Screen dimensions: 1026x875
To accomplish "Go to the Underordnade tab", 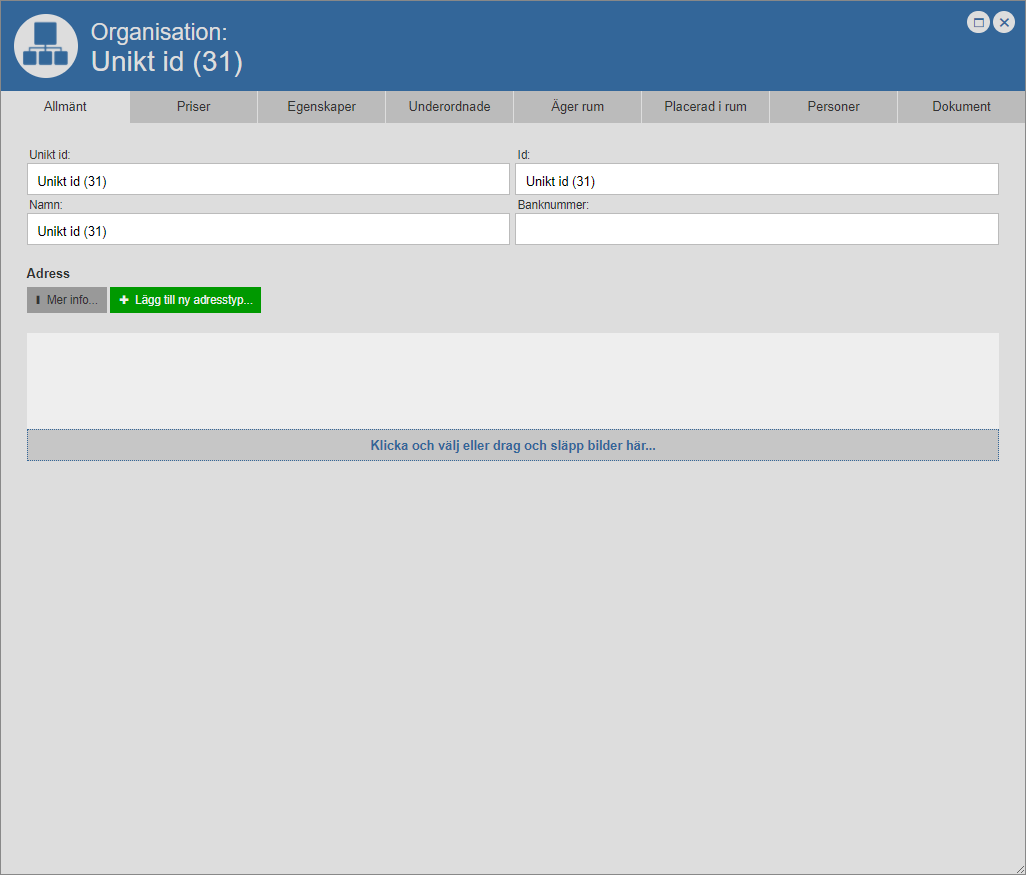I will [x=449, y=107].
